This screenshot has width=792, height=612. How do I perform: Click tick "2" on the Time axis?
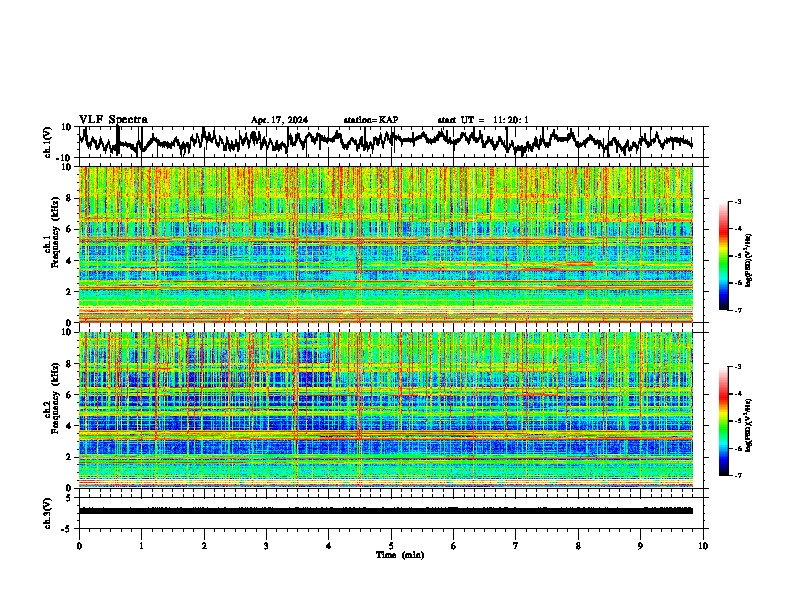click(x=204, y=546)
